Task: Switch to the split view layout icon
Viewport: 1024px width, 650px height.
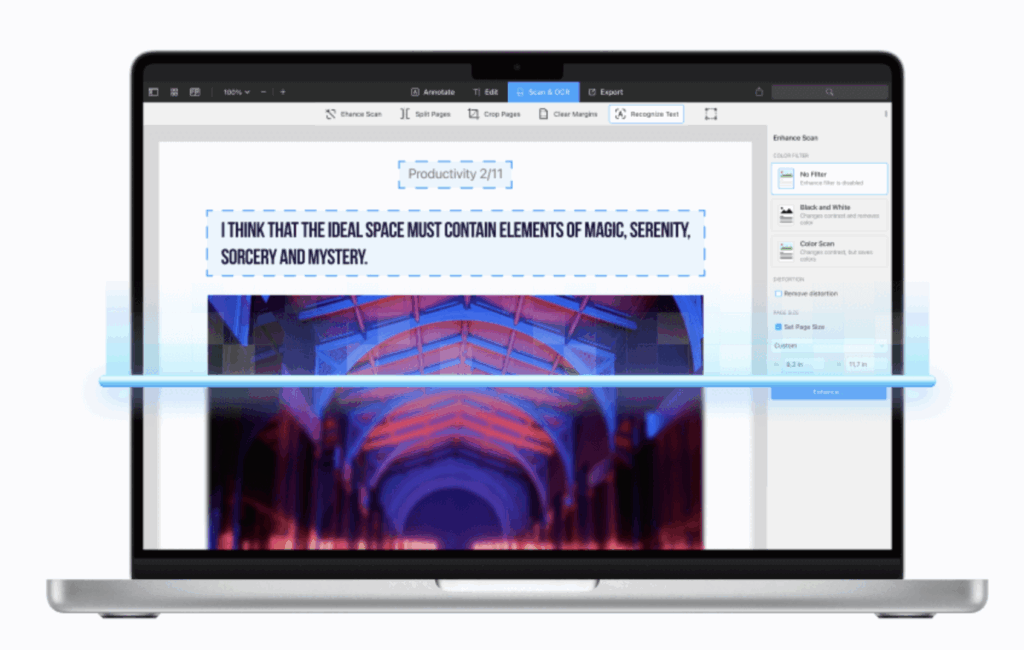Action: pyautogui.click(x=195, y=92)
